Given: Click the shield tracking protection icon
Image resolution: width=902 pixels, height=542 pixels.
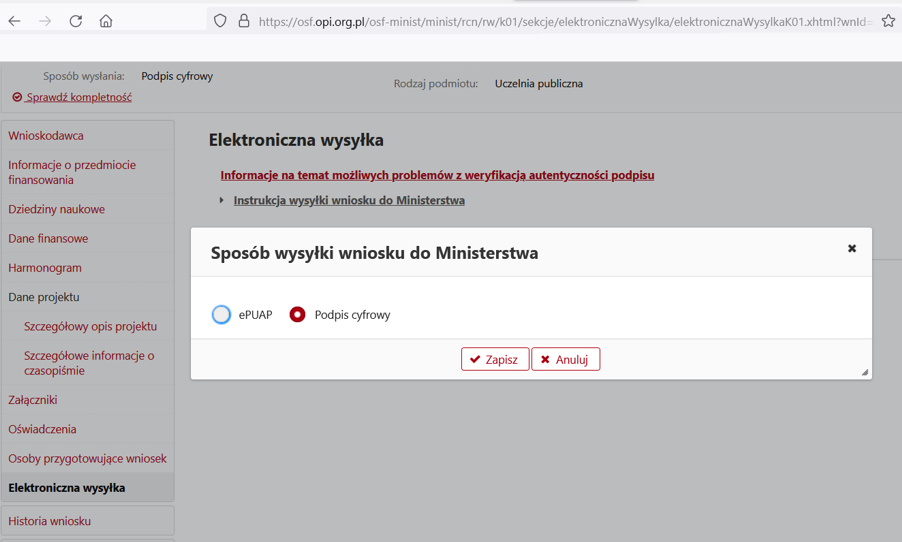Looking at the screenshot, I should point(220,21).
